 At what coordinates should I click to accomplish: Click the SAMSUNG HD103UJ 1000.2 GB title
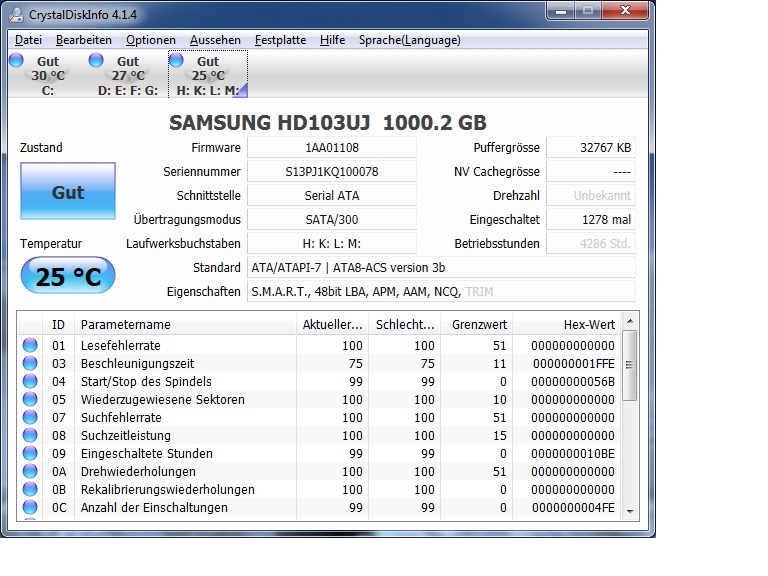328,123
